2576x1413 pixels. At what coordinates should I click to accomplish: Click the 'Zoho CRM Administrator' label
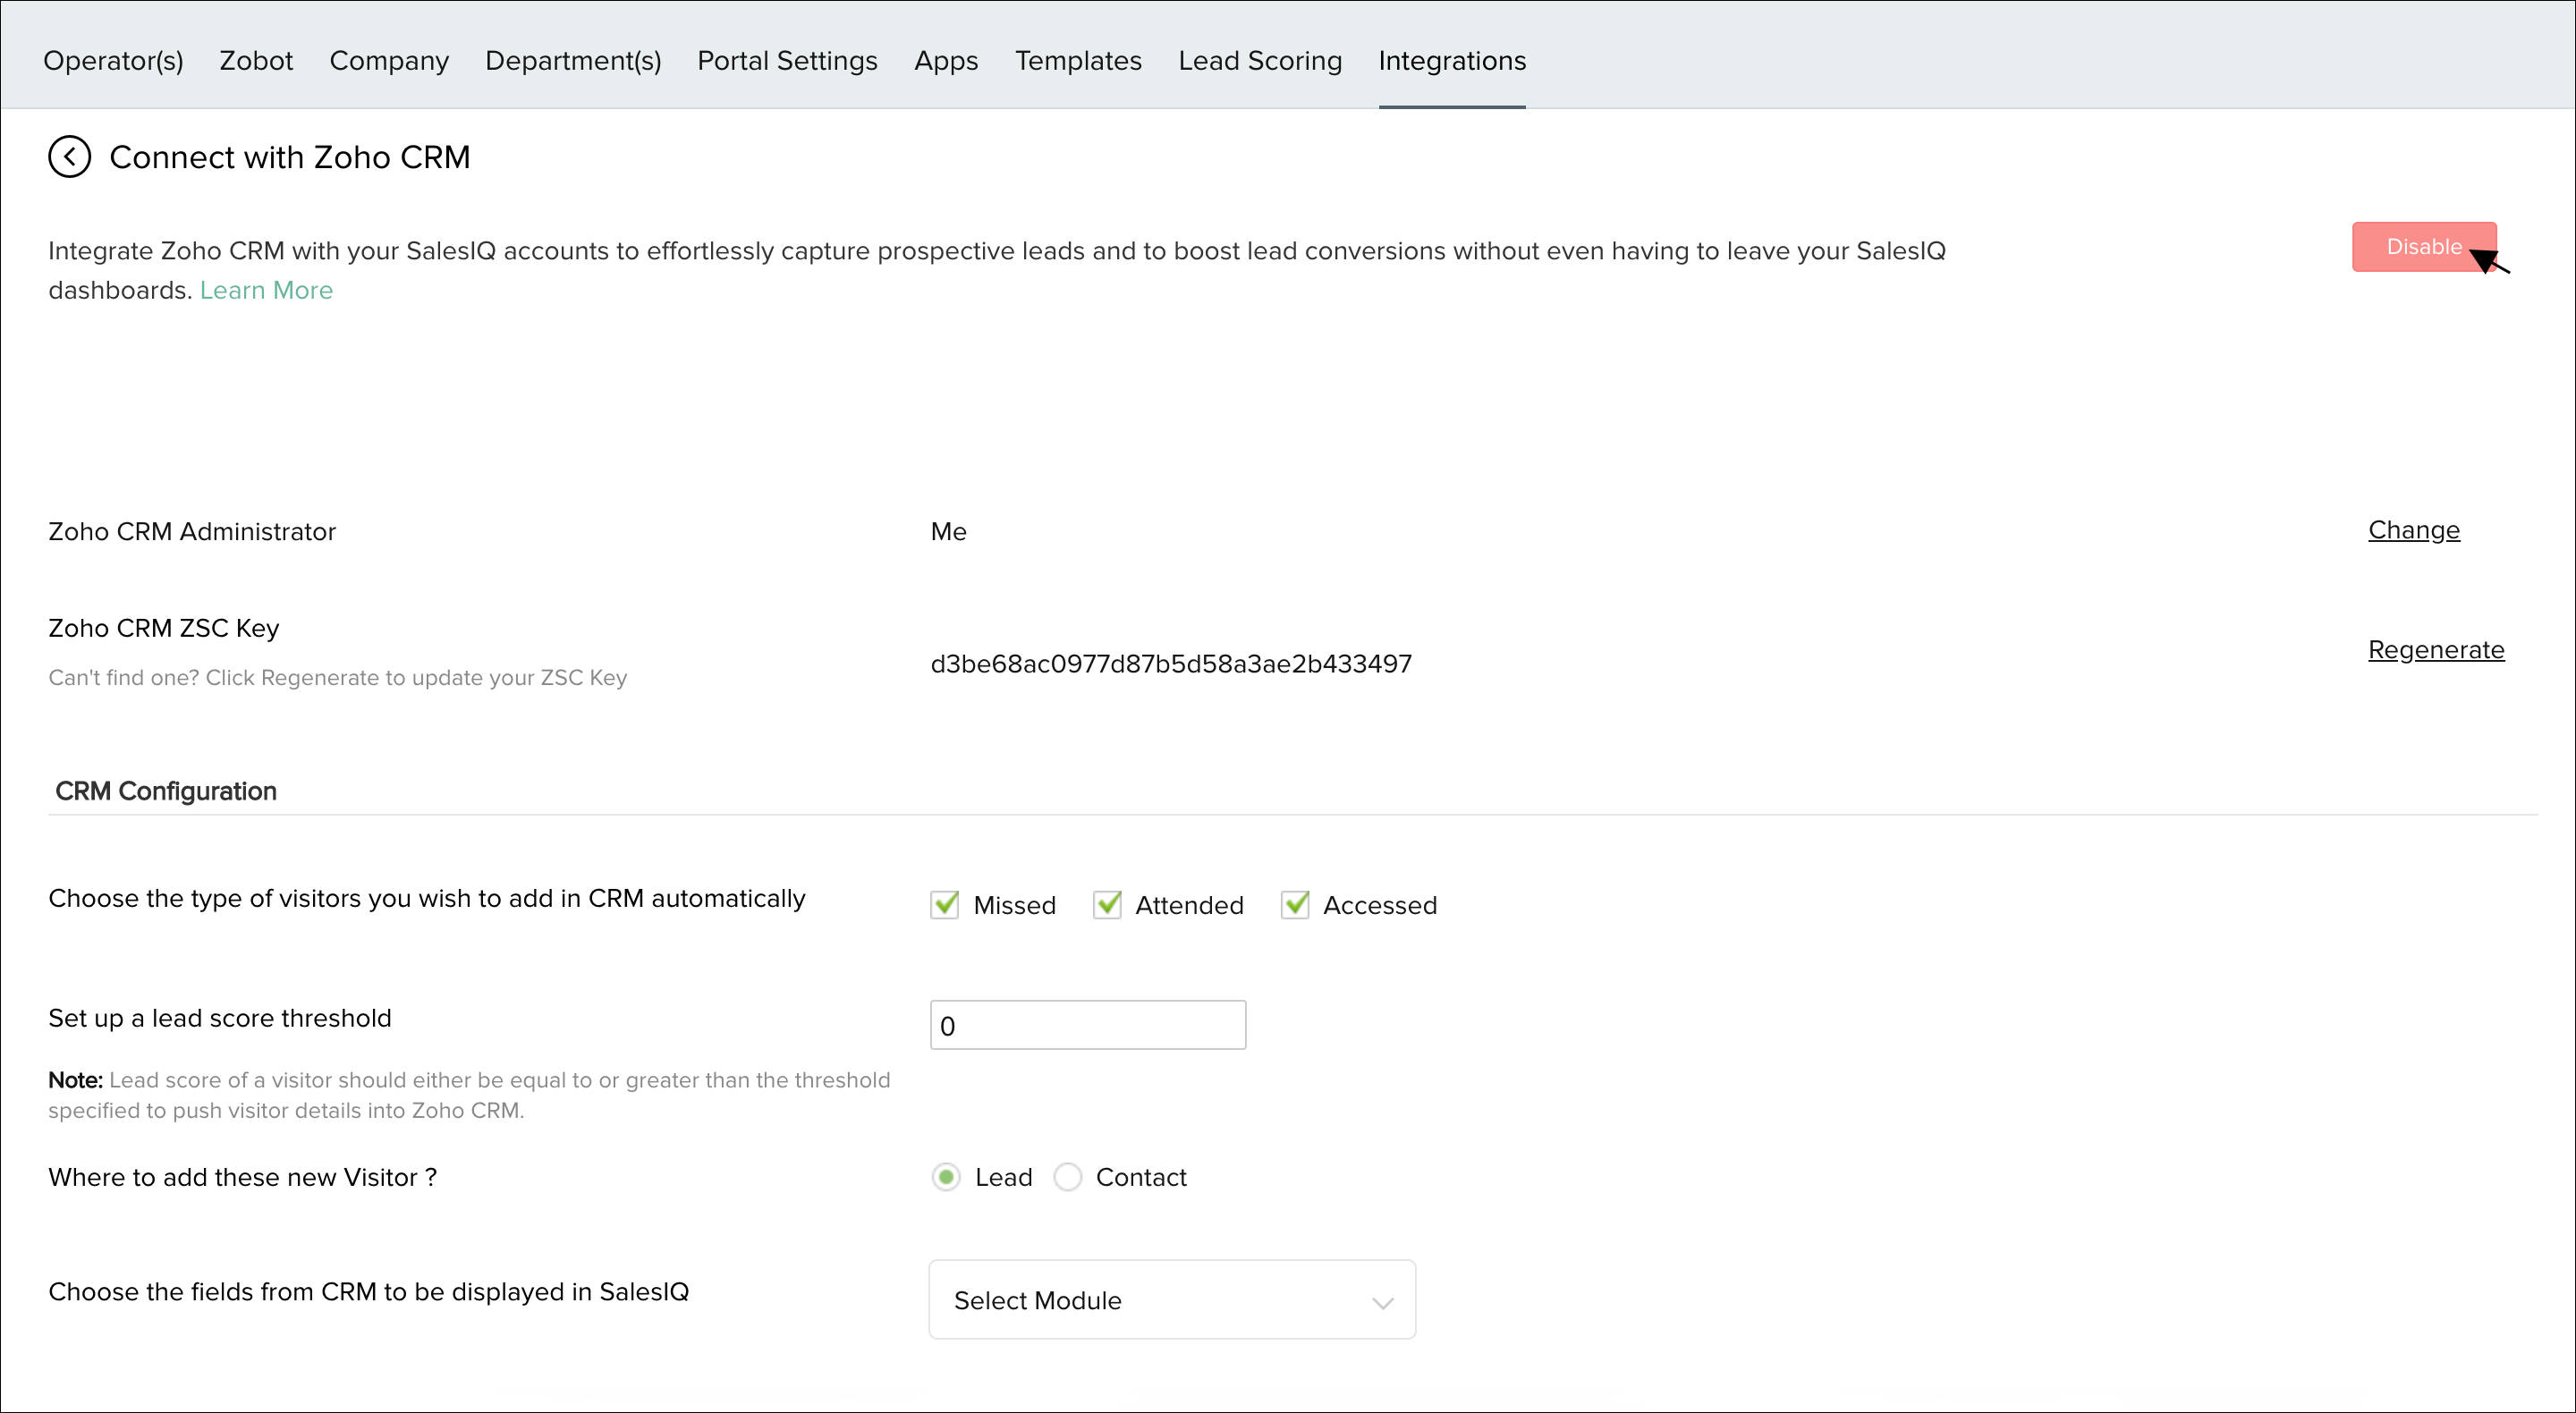[192, 532]
